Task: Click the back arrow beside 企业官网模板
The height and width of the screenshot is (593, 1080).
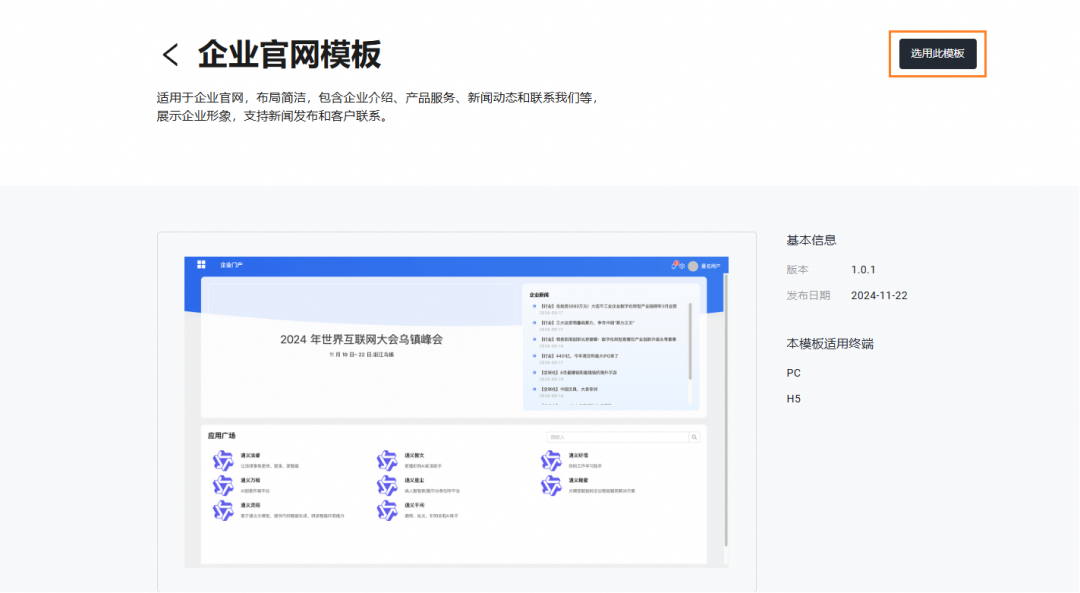Action: pos(170,54)
